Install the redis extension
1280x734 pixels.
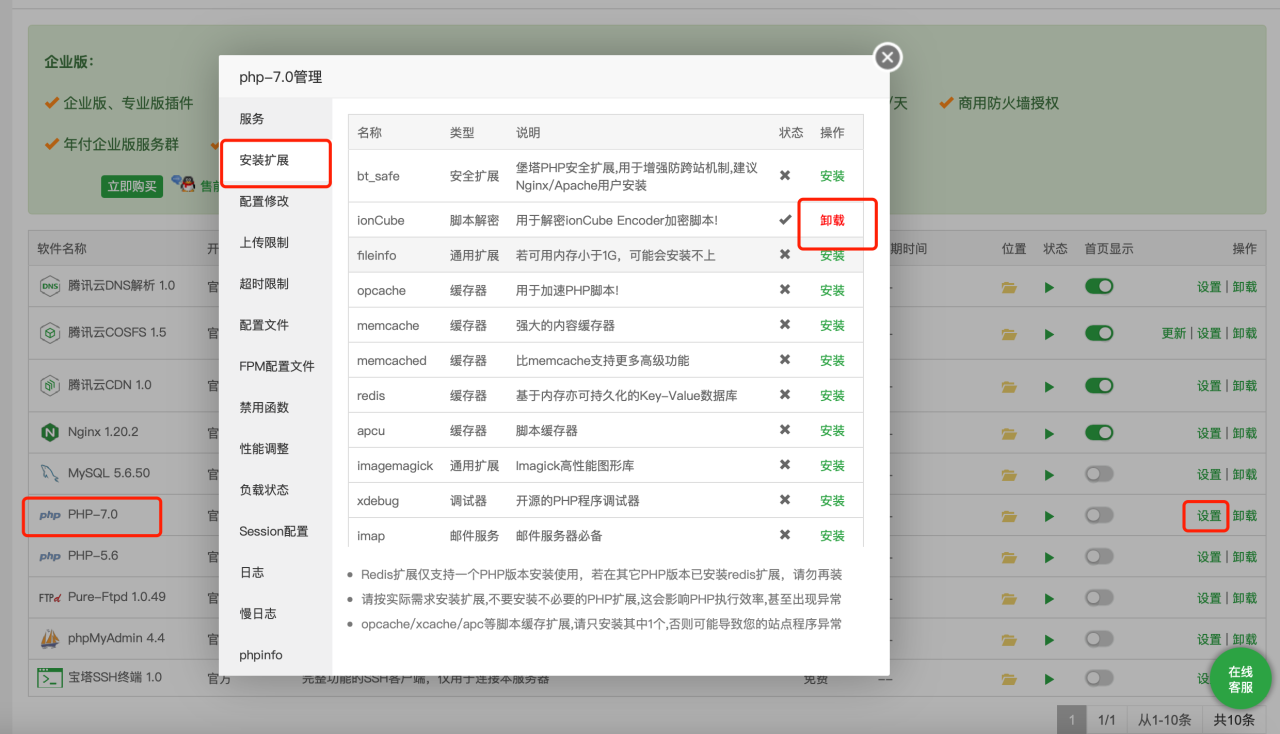832,396
